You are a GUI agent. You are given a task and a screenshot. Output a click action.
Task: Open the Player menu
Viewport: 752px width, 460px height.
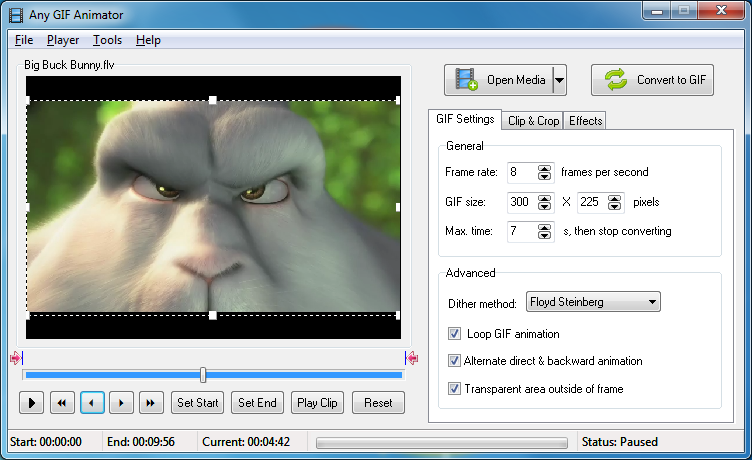click(63, 40)
